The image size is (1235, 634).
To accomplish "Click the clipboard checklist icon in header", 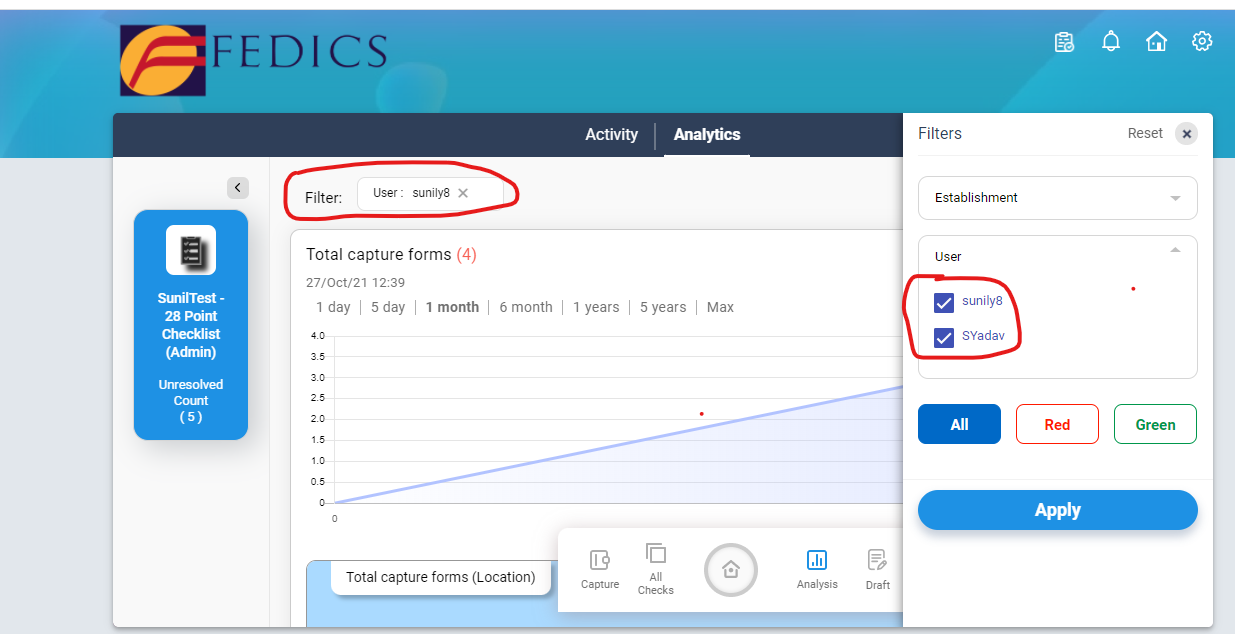I will (x=1064, y=42).
